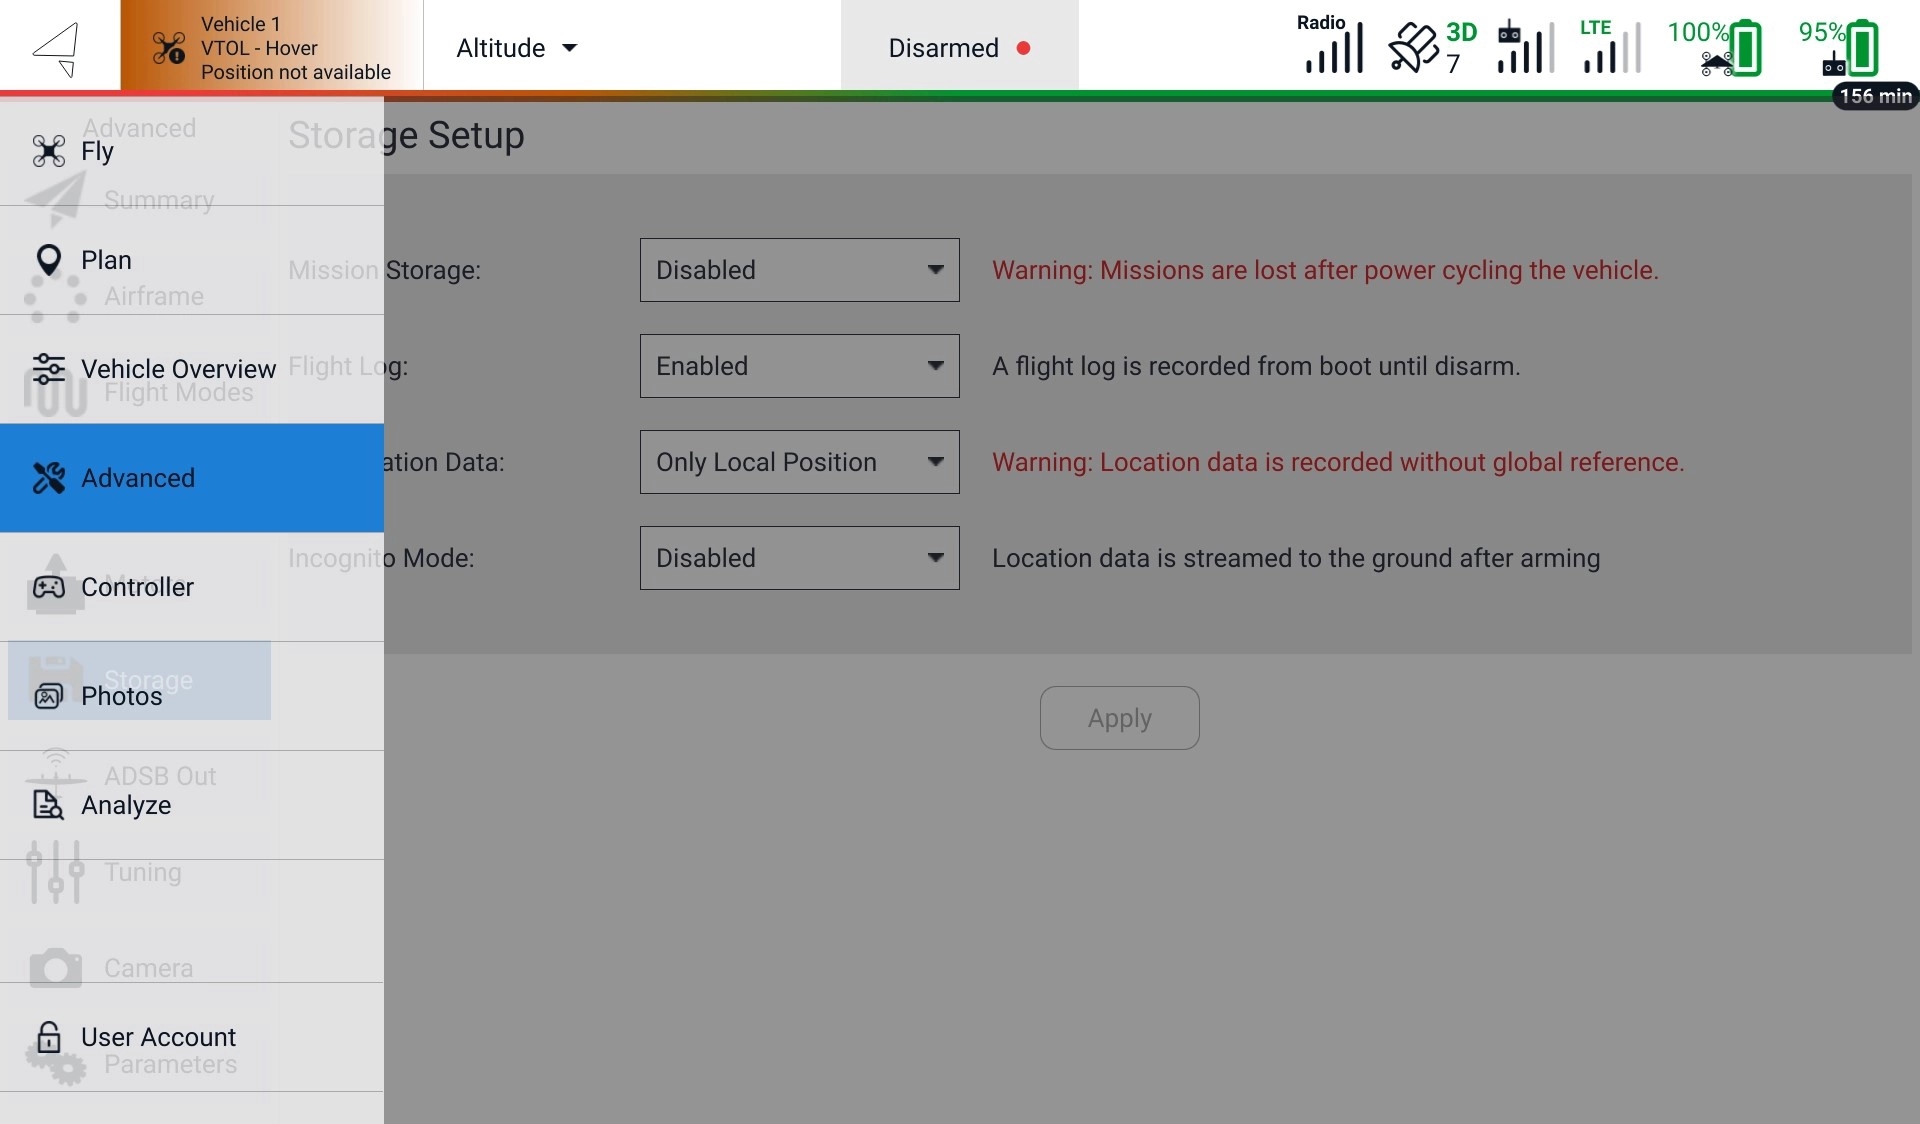Check the Radio signal strength indicator
The height and width of the screenshot is (1124, 1920).
[1333, 47]
